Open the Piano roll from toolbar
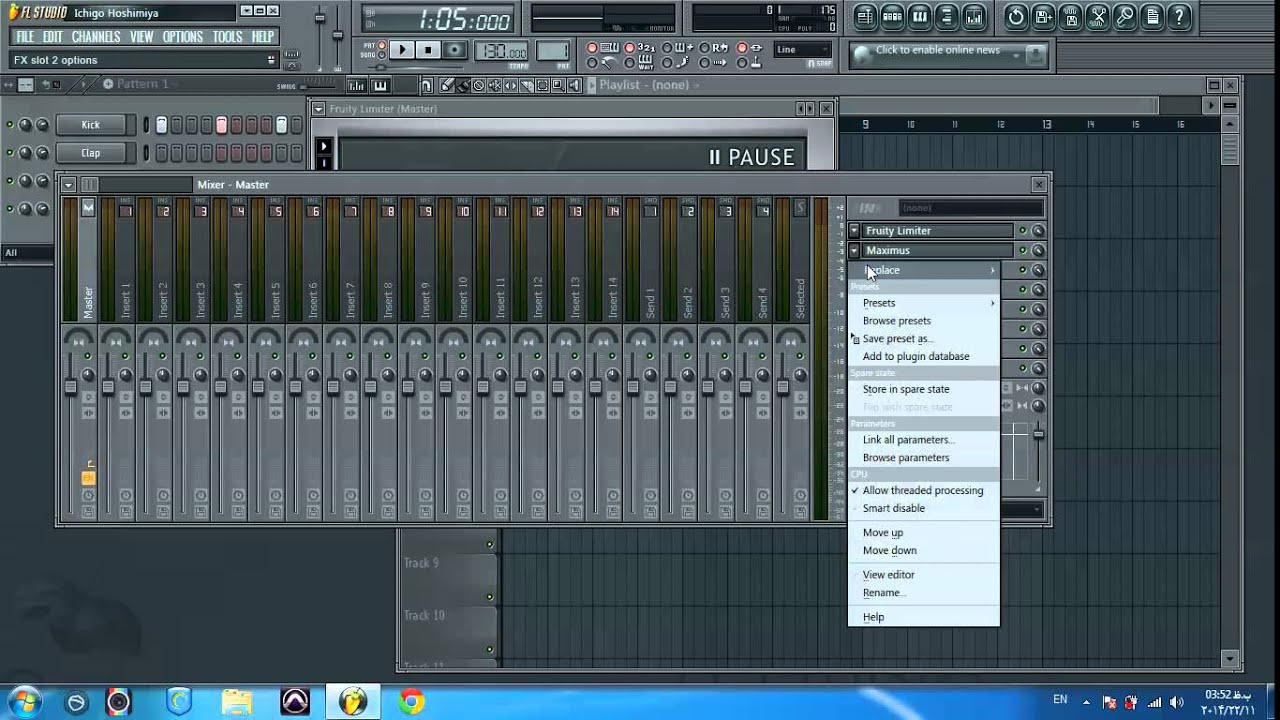The height and width of the screenshot is (720, 1280). (x=919, y=16)
